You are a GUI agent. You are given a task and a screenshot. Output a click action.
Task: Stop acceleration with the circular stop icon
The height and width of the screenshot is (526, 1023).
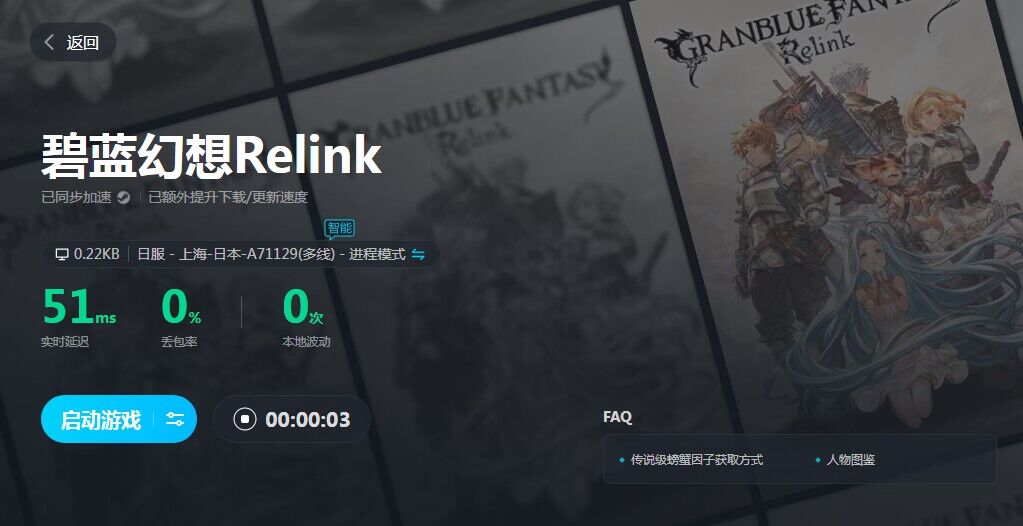click(x=245, y=419)
